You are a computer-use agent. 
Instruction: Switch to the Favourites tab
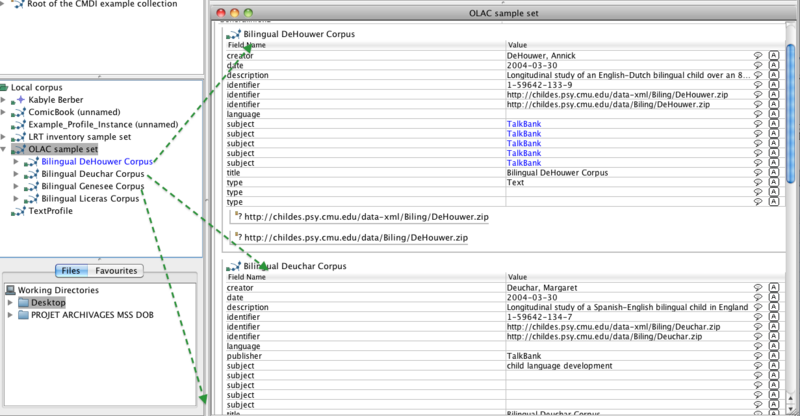[116, 271]
